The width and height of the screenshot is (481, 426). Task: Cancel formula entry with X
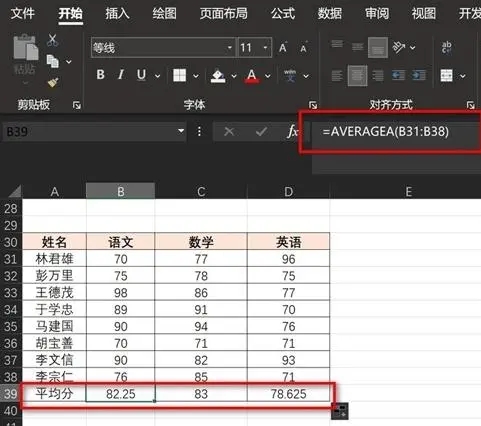[x=229, y=132]
